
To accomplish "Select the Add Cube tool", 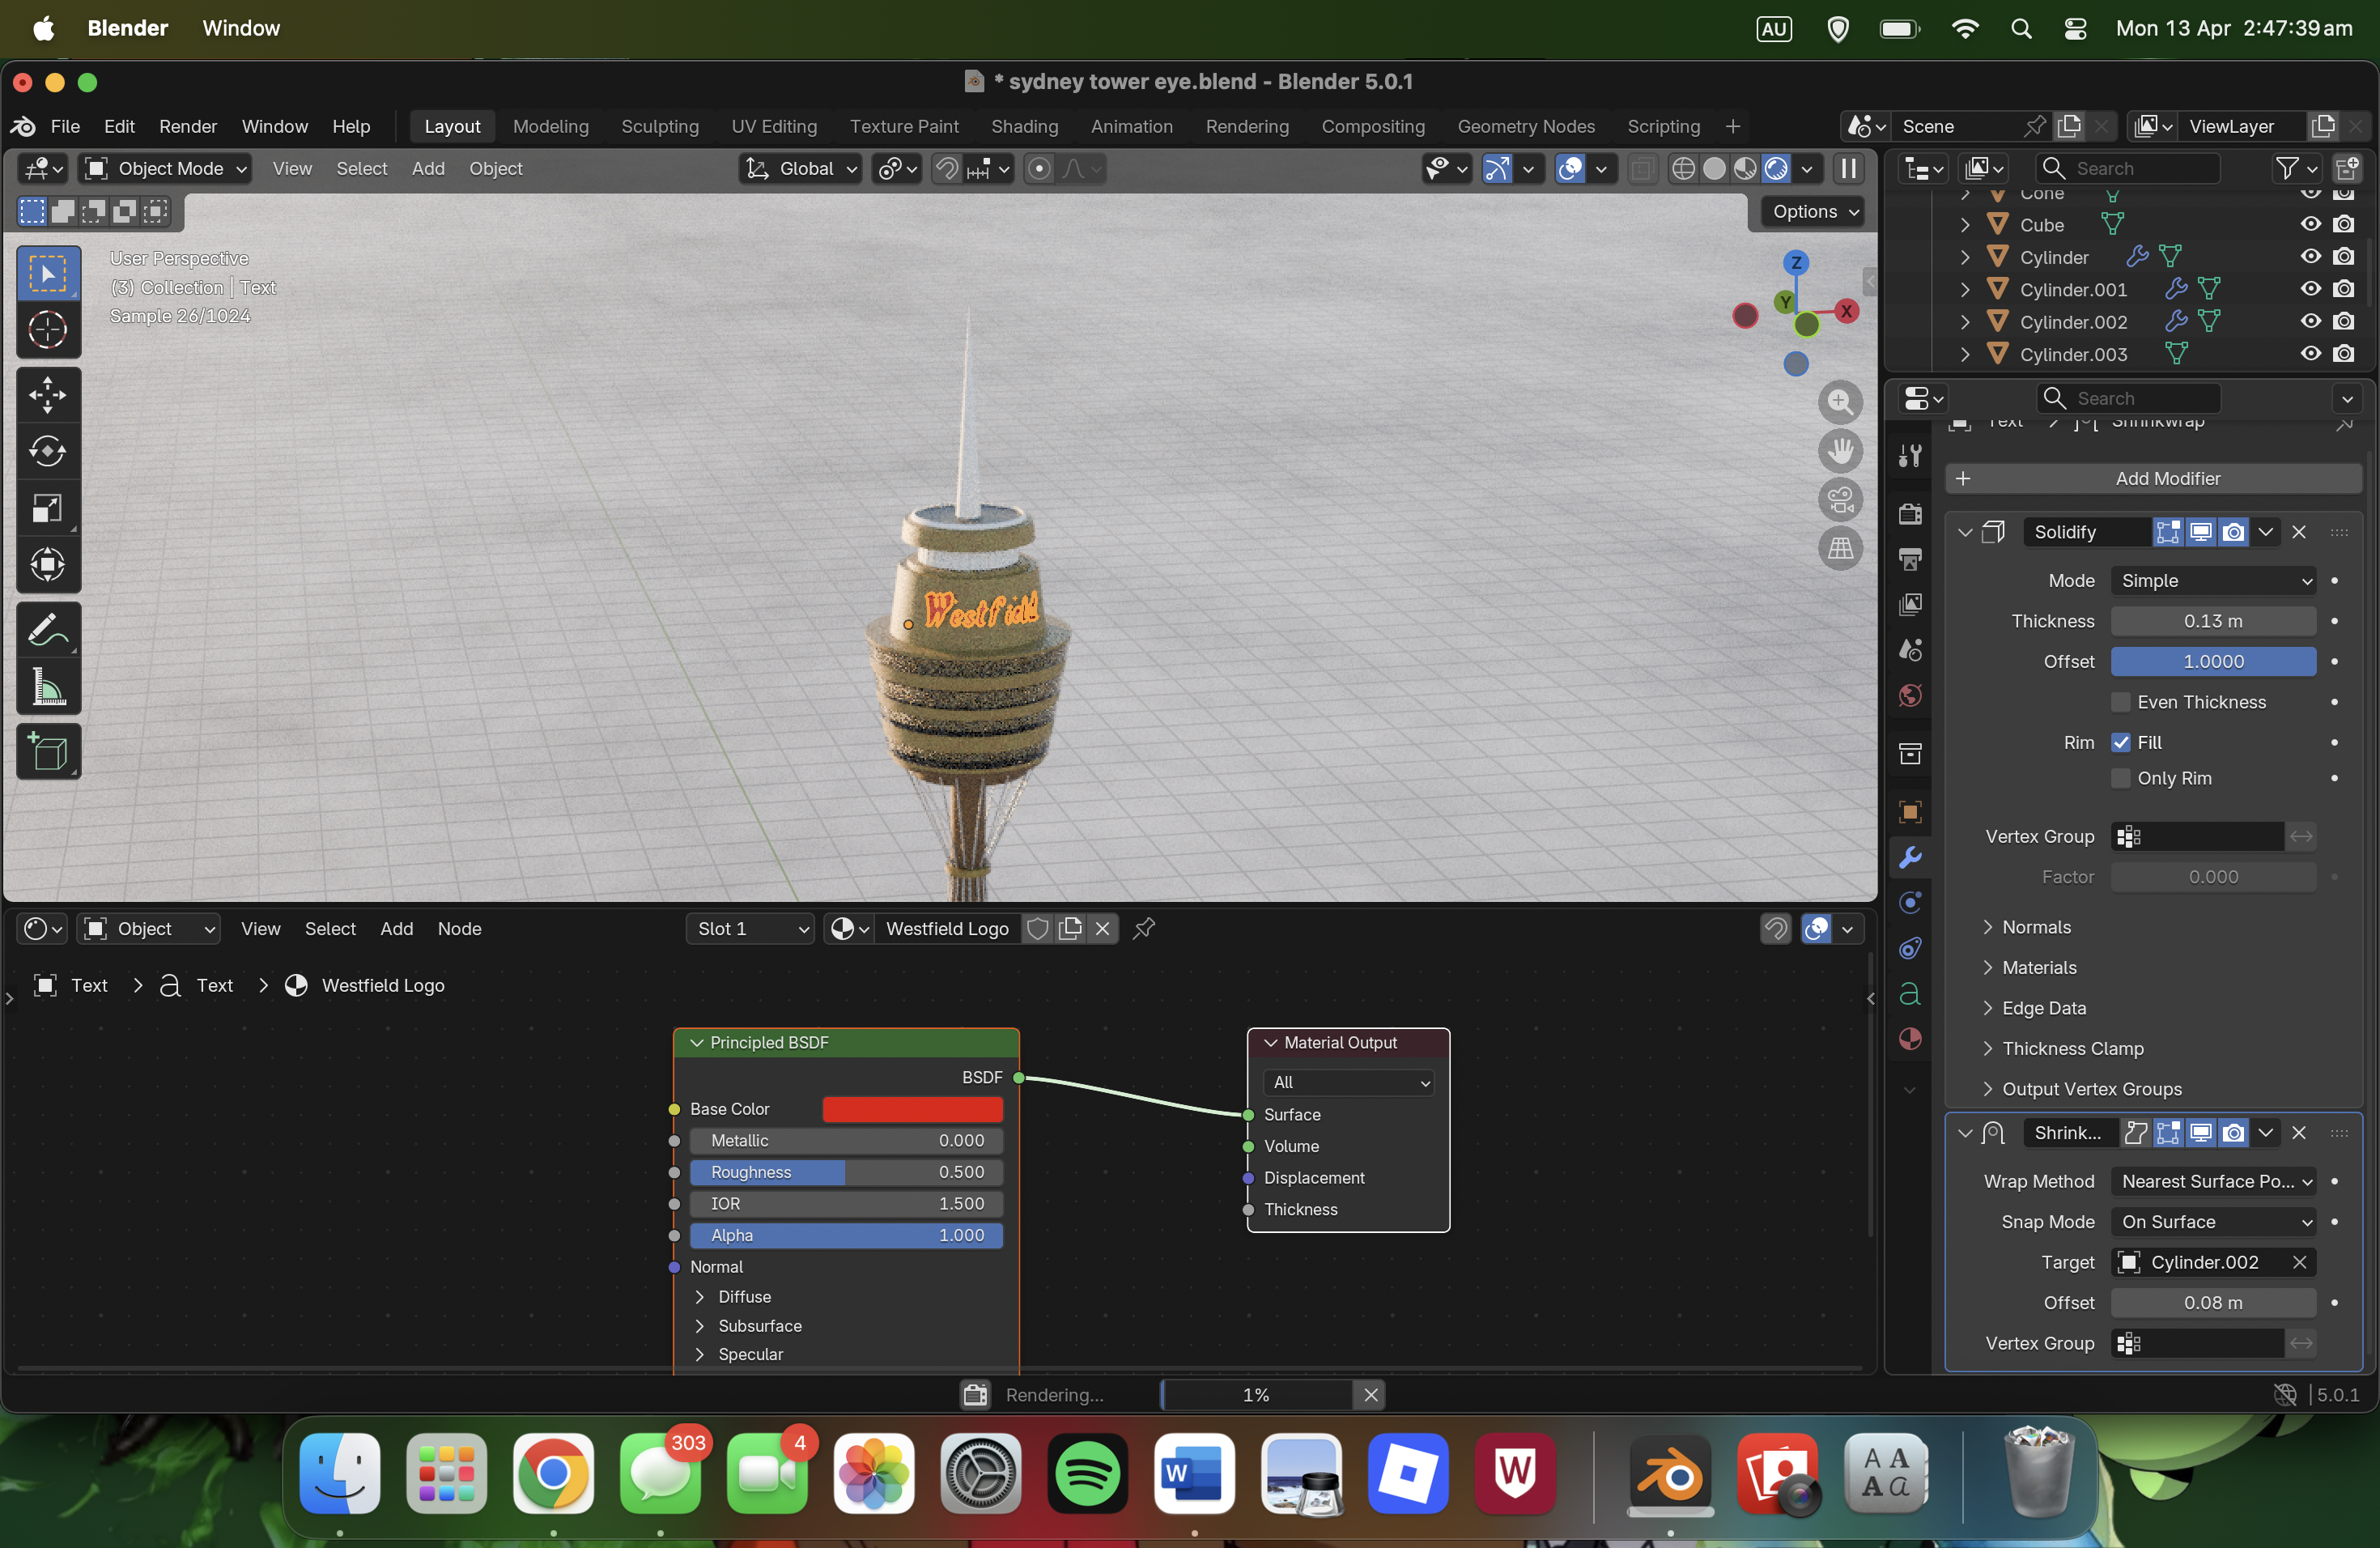I will (48, 752).
